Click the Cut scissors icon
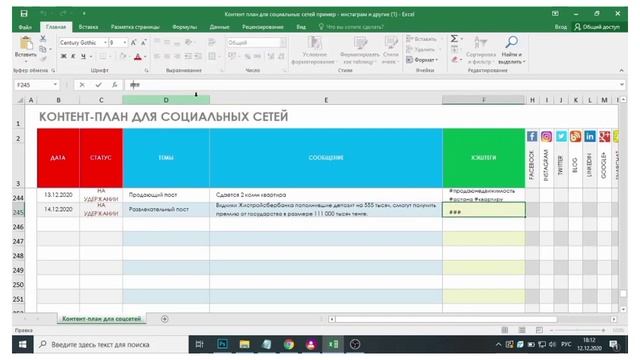This screenshot has width=640, height=360. pyautogui.click(x=43, y=39)
